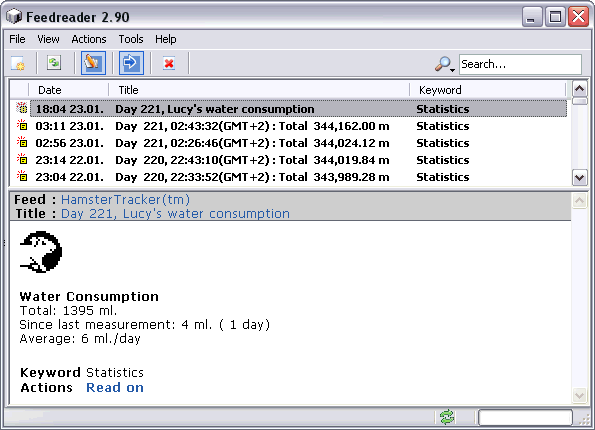Open the Tools menu
This screenshot has height=430, width=595.
pyautogui.click(x=131, y=39)
